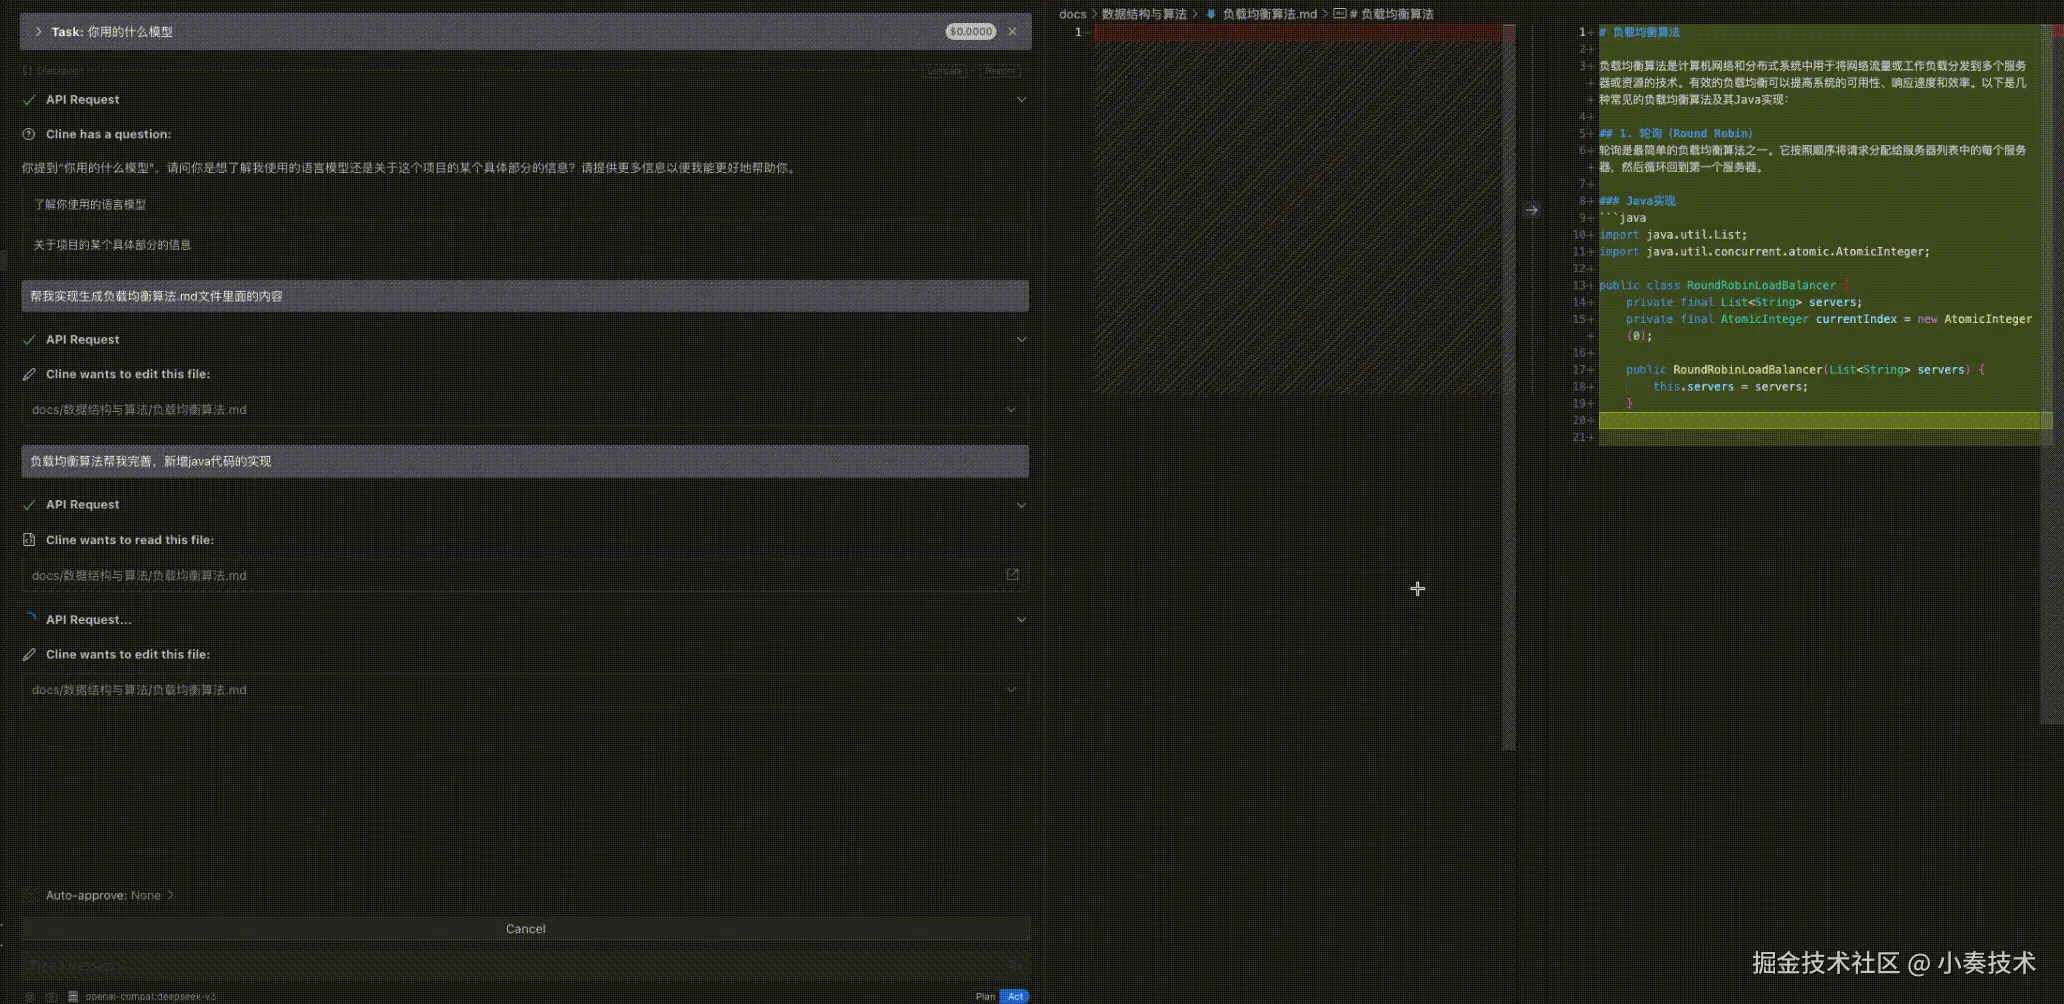2064x1004 pixels.
Task: Click the arrow icon between the diff panes
Action: click(1532, 208)
